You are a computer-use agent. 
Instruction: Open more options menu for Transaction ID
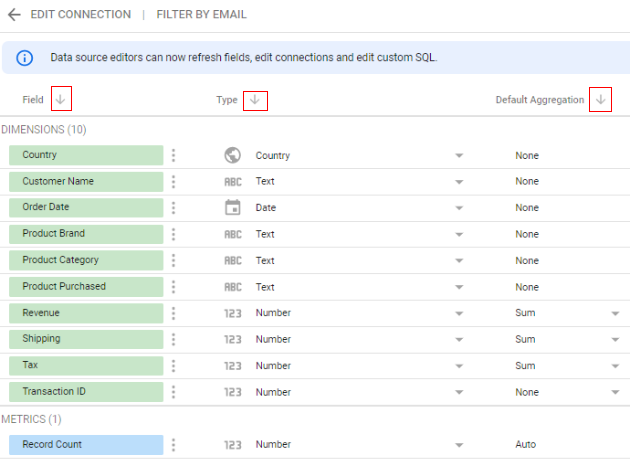(x=174, y=392)
